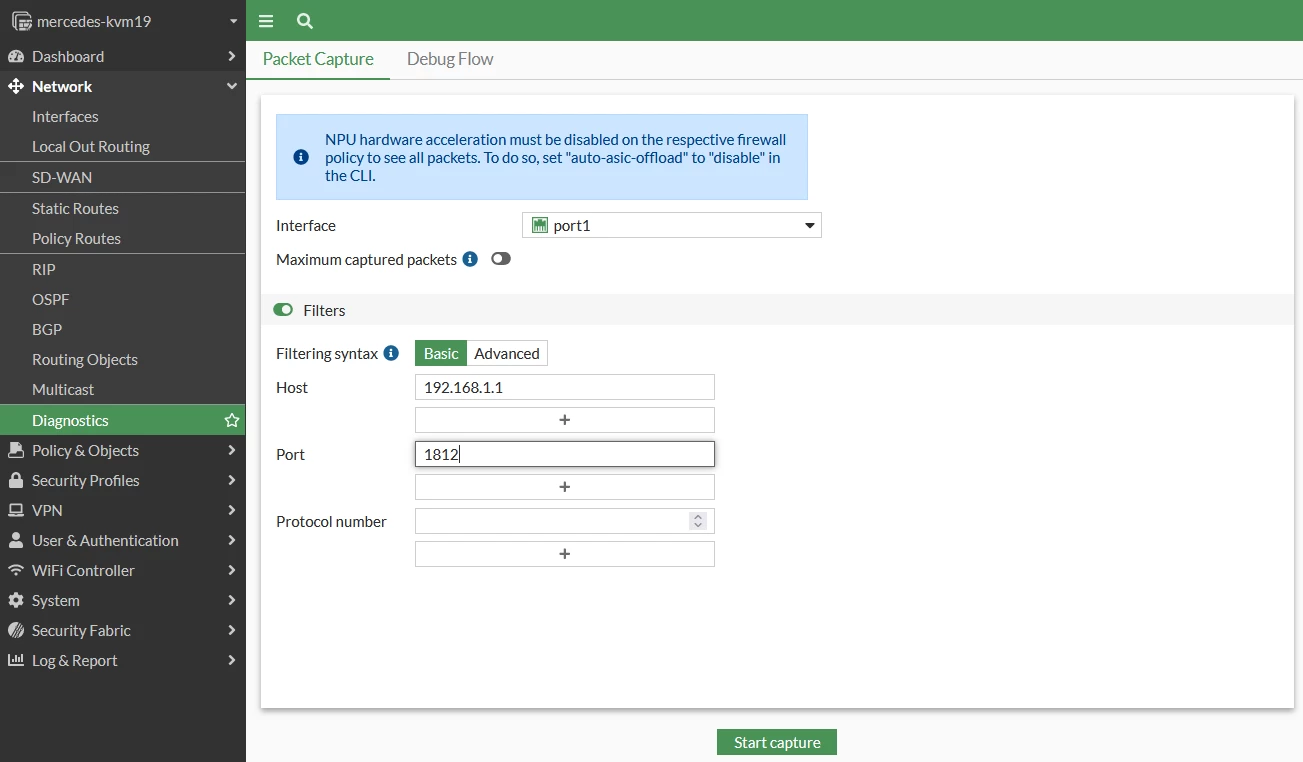This screenshot has height=762, width=1303.
Task: Click the Host field containing 192.168.1.1
Action: point(564,387)
